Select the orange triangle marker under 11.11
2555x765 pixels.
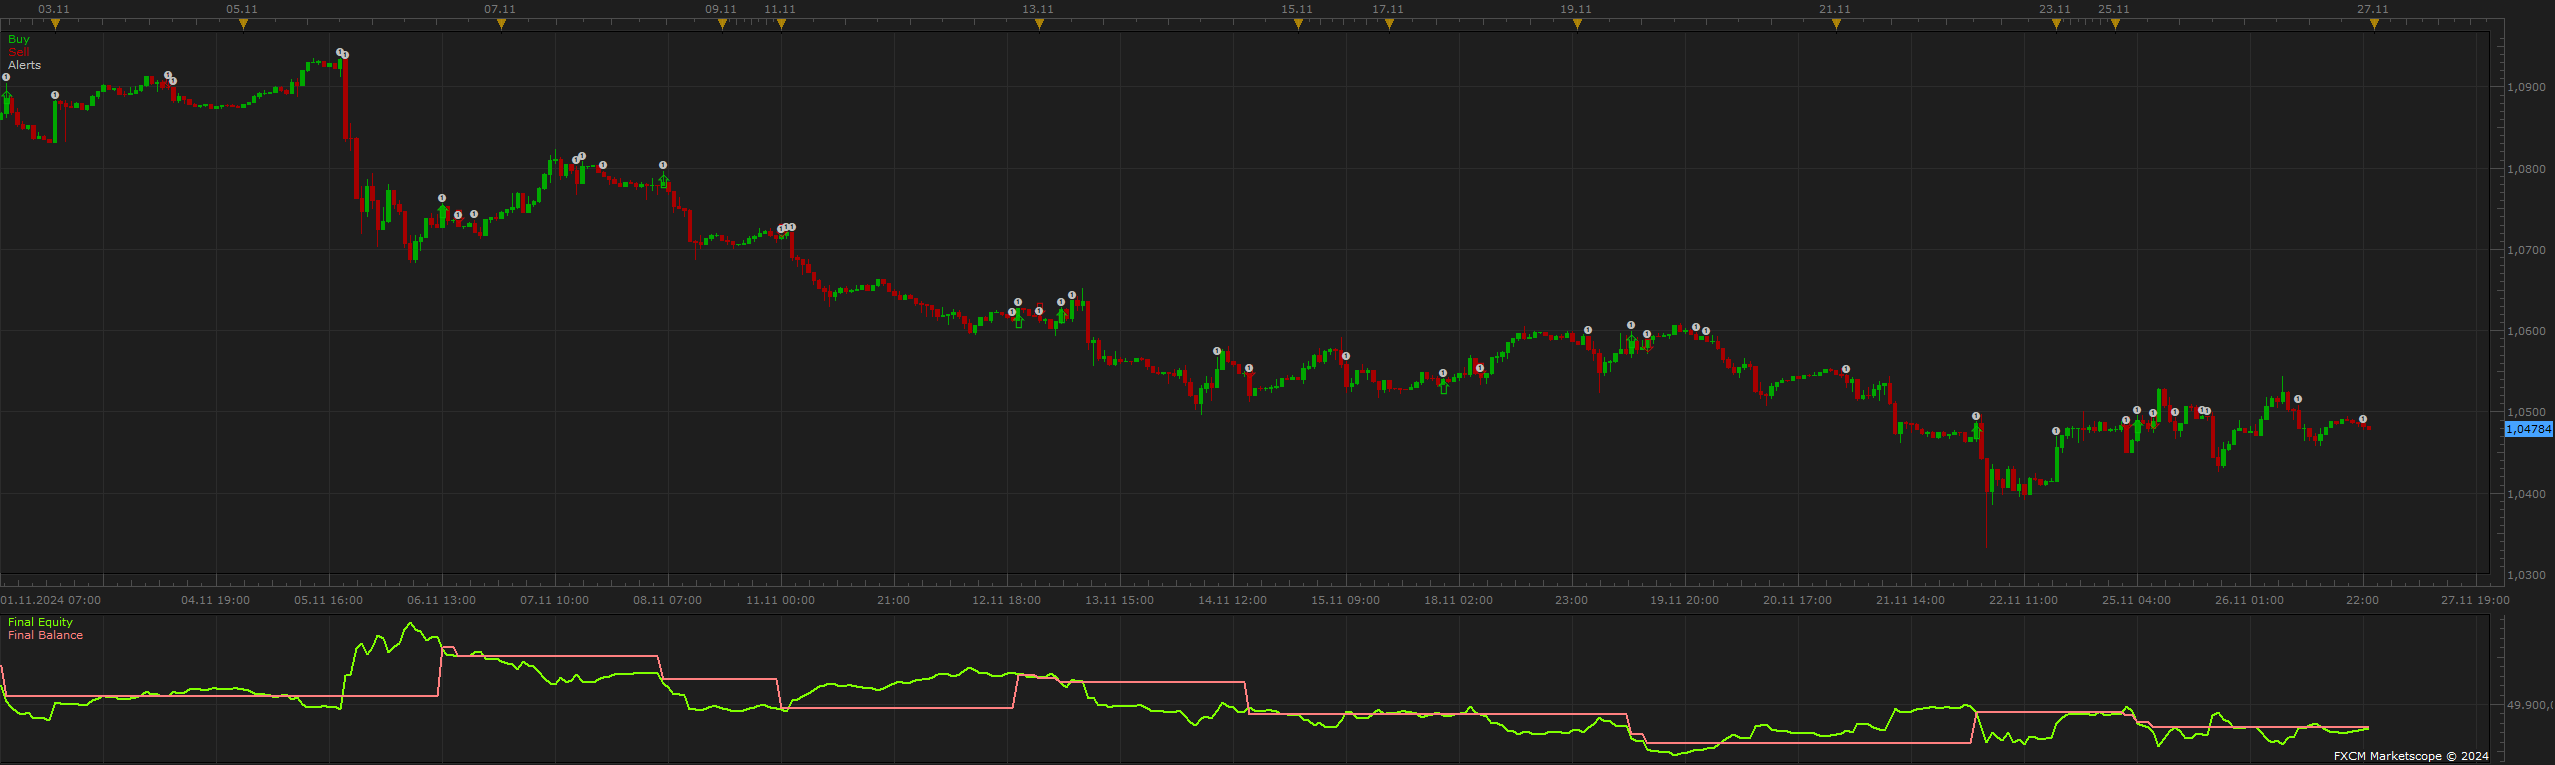[x=781, y=24]
